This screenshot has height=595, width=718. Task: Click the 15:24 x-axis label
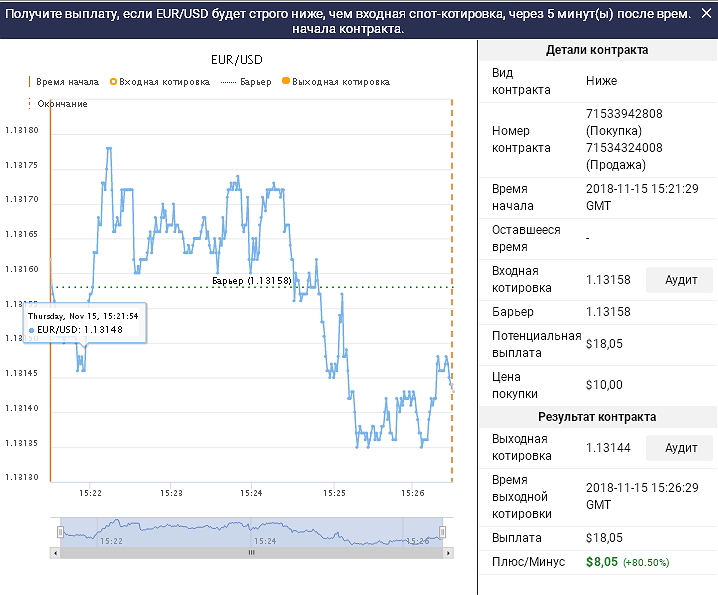pos(251,493)
